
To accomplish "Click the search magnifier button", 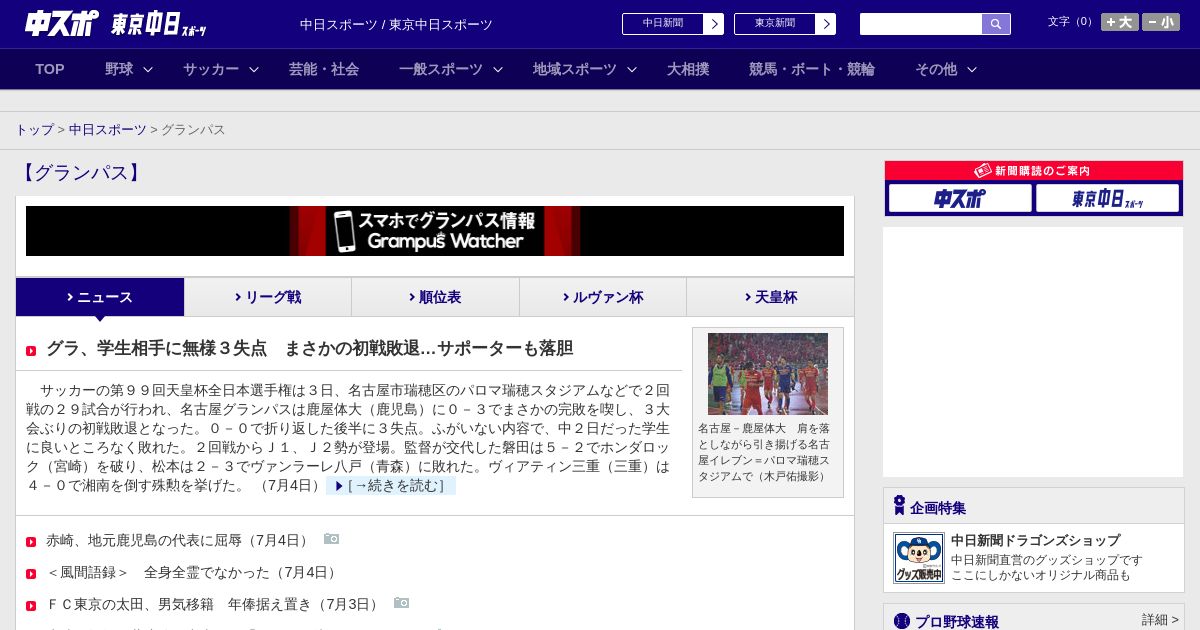I will click(x=996, y=24).
